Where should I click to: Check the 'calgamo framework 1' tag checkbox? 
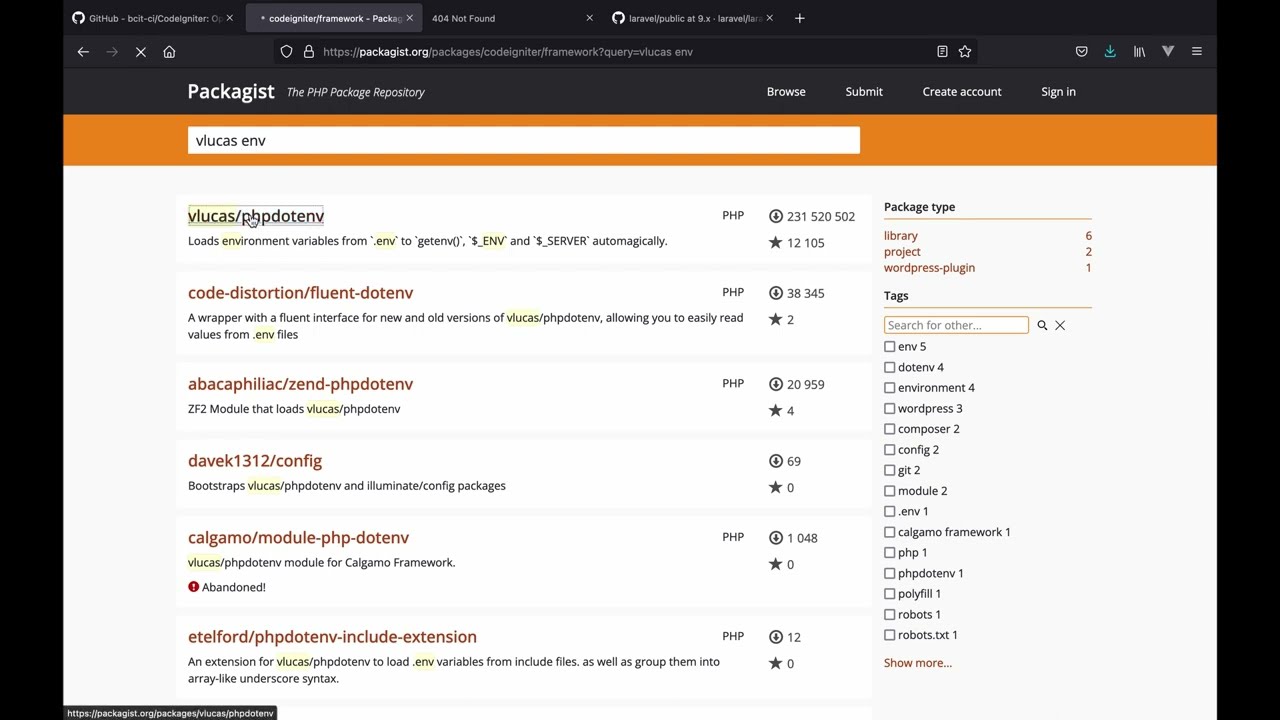point(890,532)
